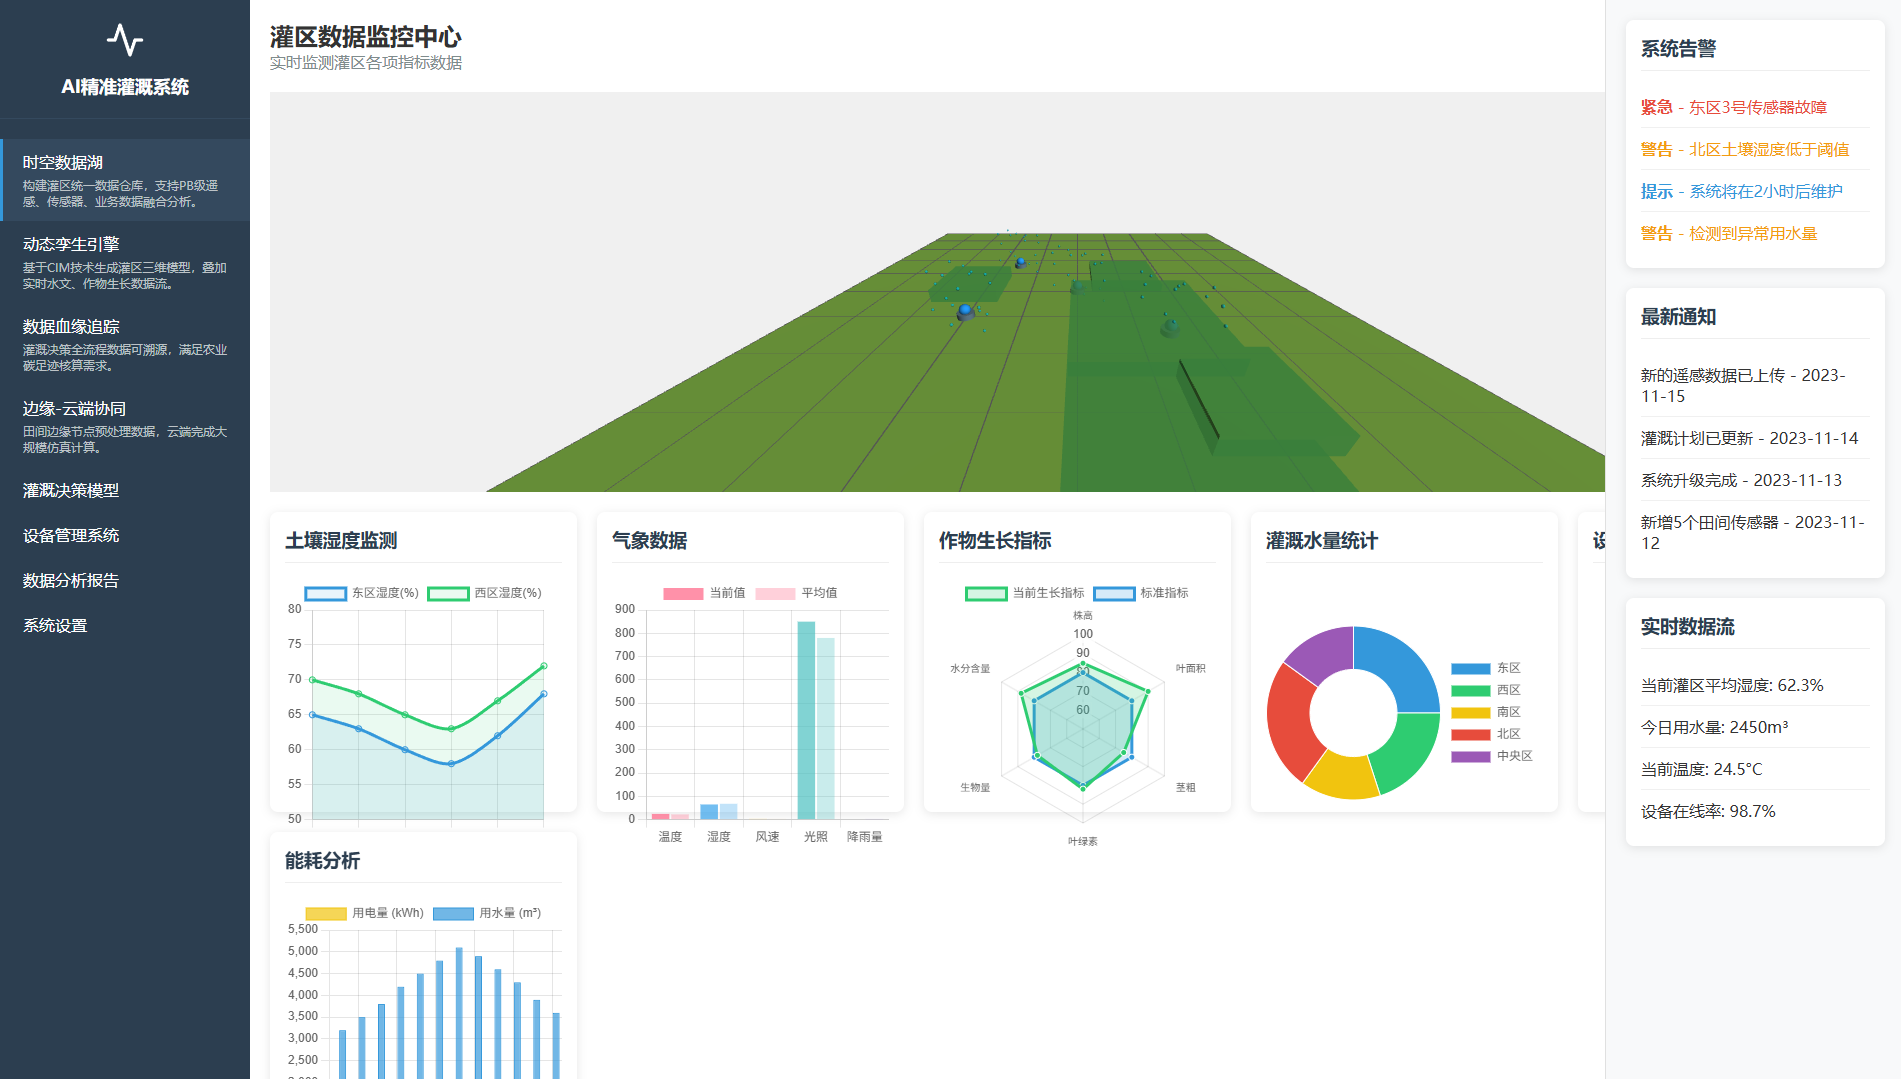The width and height of the screenshot is (1901, 1079).
Task: Toggle 西区湿度(%) legend in soil chart
Action: (x=485, y=593)
